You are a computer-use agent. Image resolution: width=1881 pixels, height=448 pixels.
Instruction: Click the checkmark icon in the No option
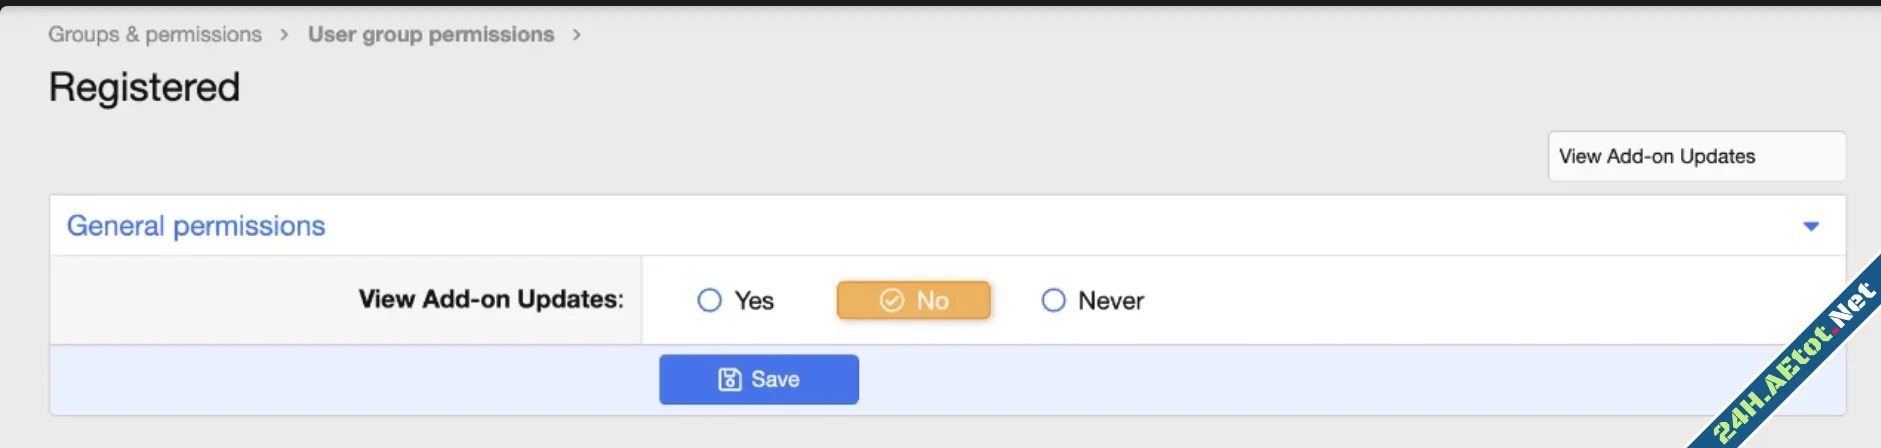[x=892, y=300]
